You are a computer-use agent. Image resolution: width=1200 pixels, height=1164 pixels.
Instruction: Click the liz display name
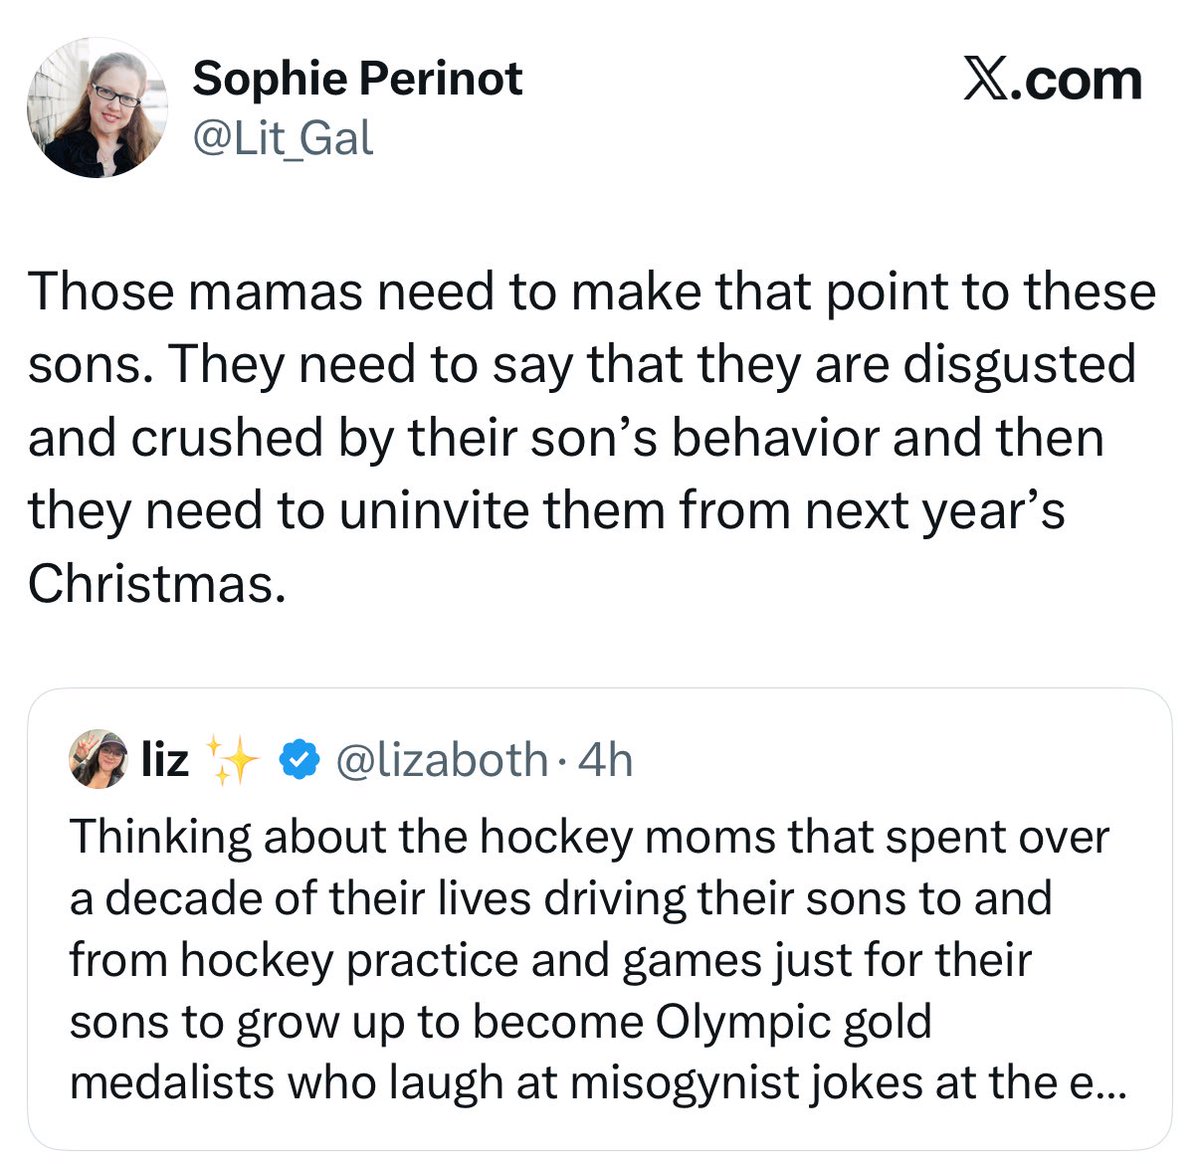[x=165, y=760]
